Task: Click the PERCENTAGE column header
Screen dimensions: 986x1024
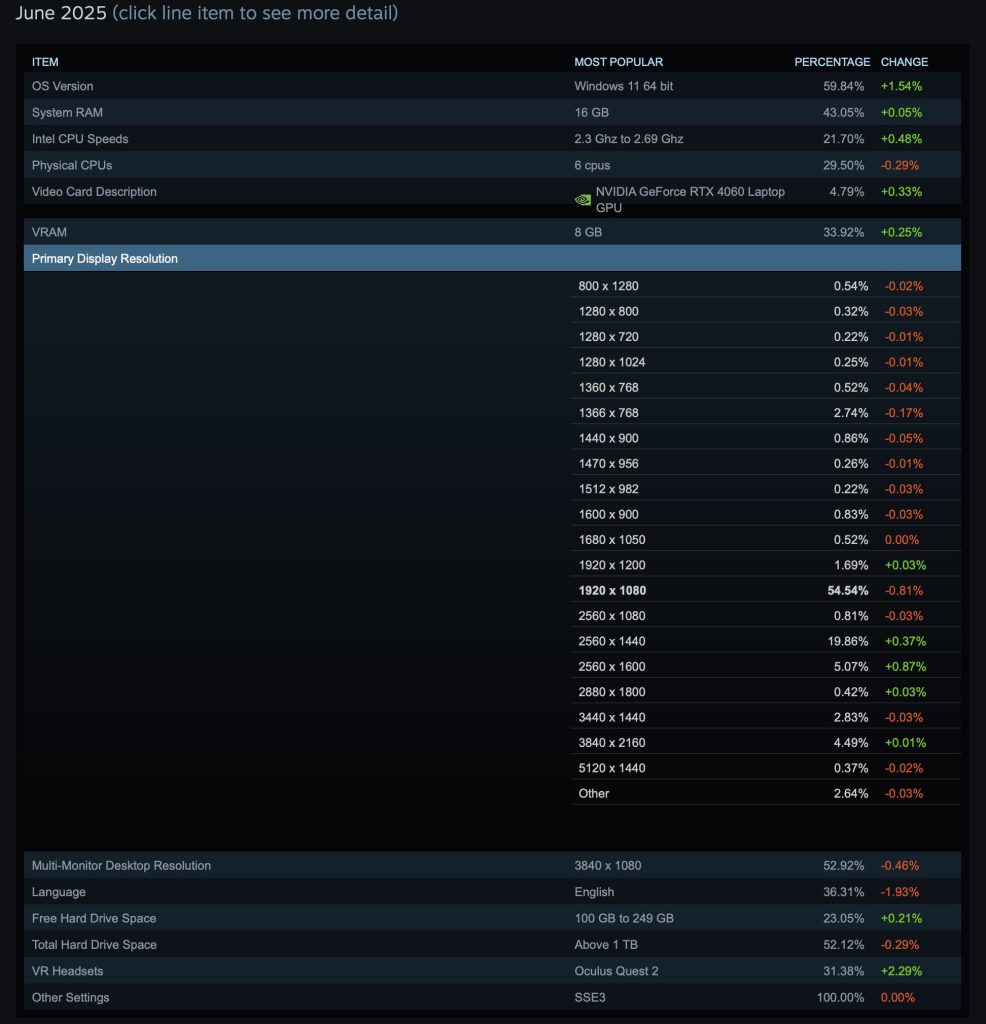Action: [x=831, y=61]
